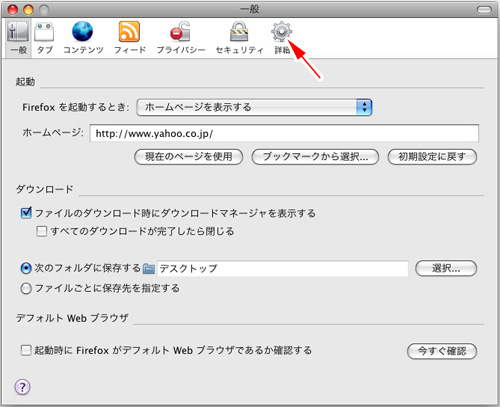Uncheck showing download manager on download
The width and height of the screenshot is (500, 407).
coord(26,213)
